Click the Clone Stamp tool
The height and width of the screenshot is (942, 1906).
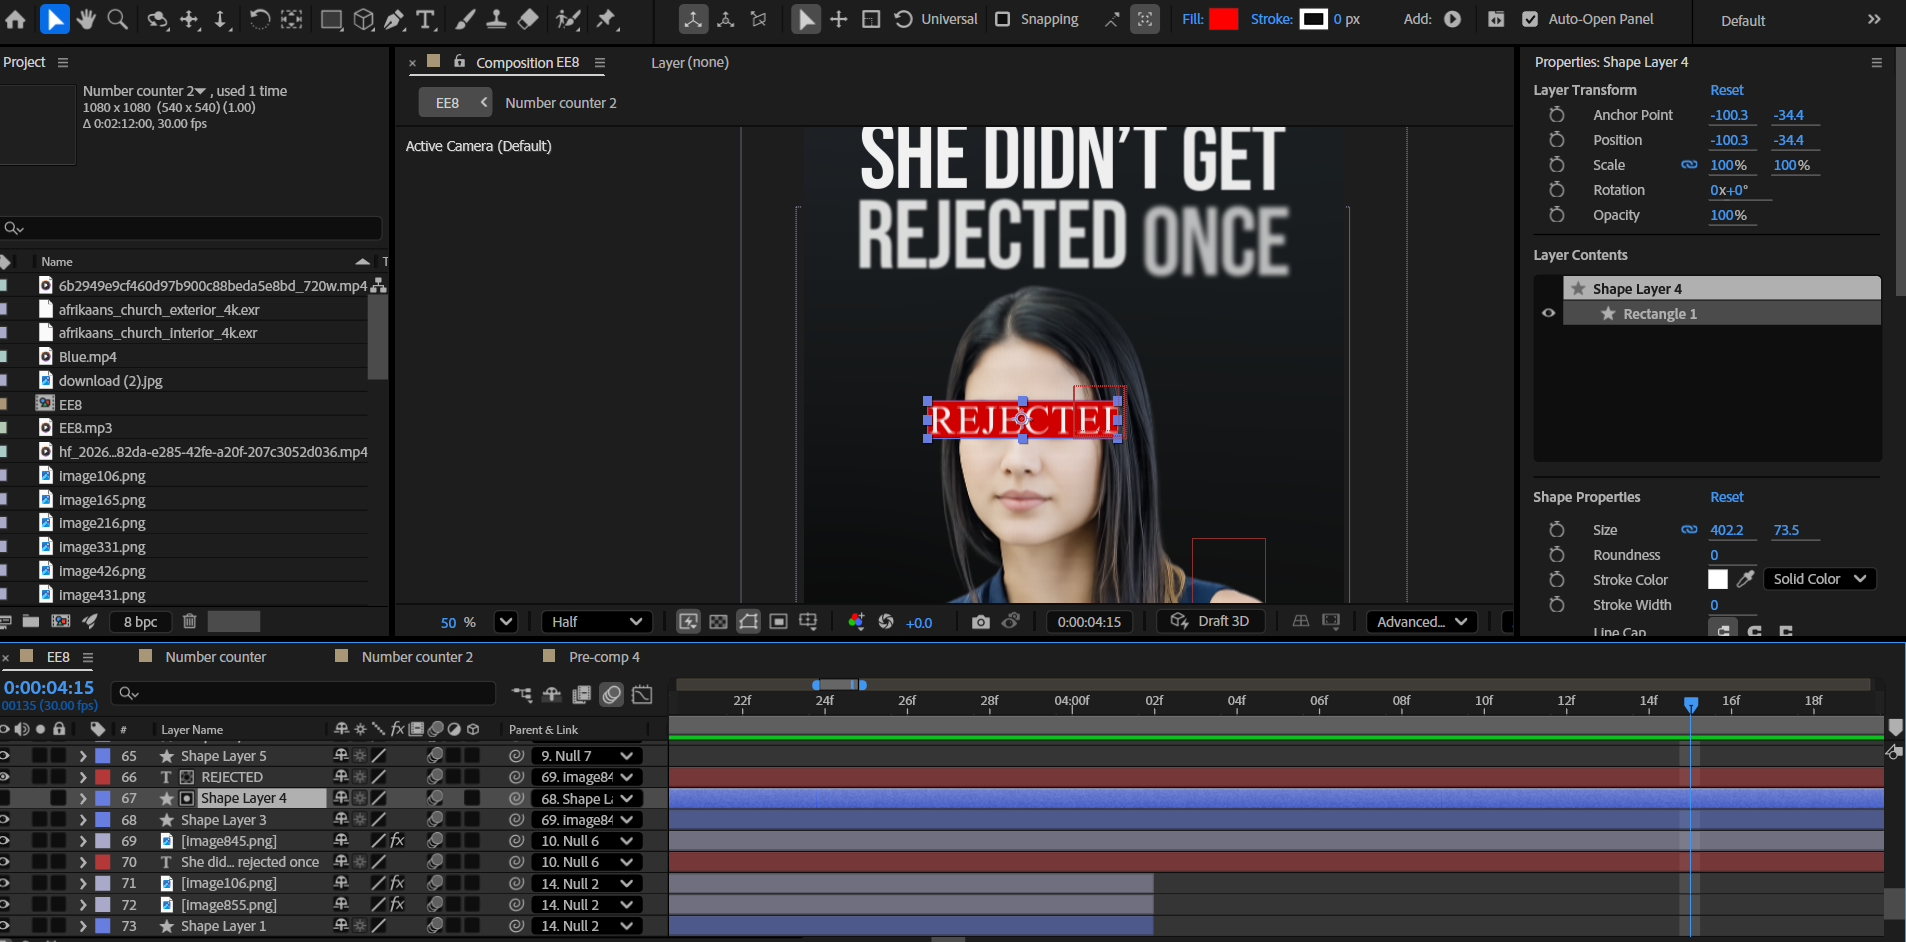(496, 19)
